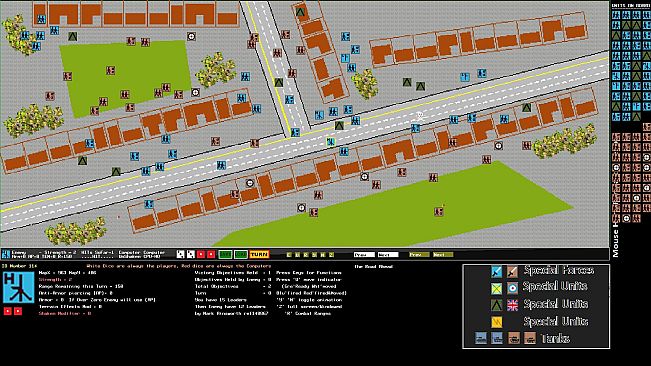
Task: Click the olive-colored Prev button
Action: [x=419, y=254]
